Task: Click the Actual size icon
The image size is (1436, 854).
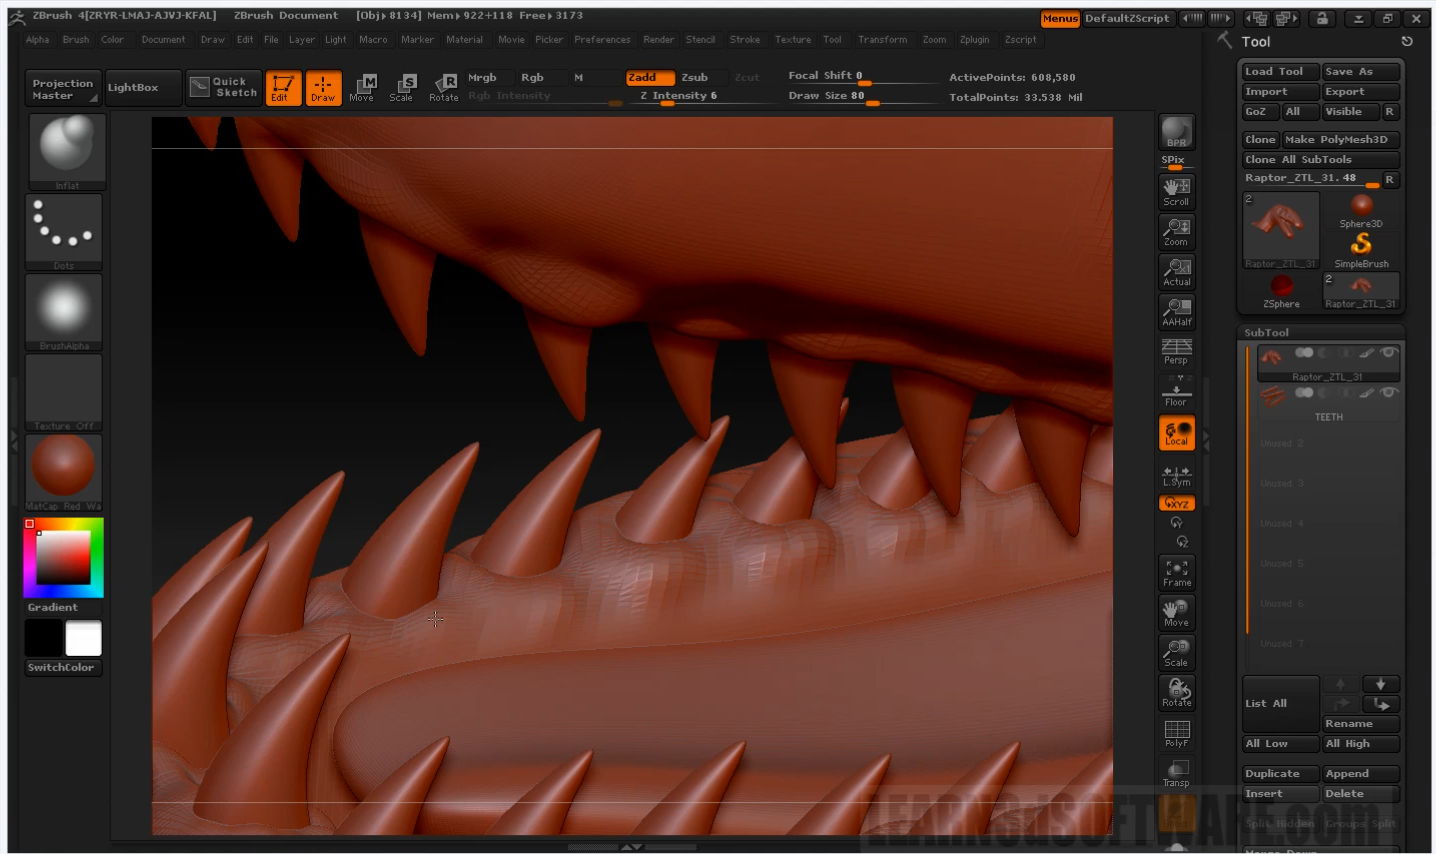Action: [x=1176, y=271]
